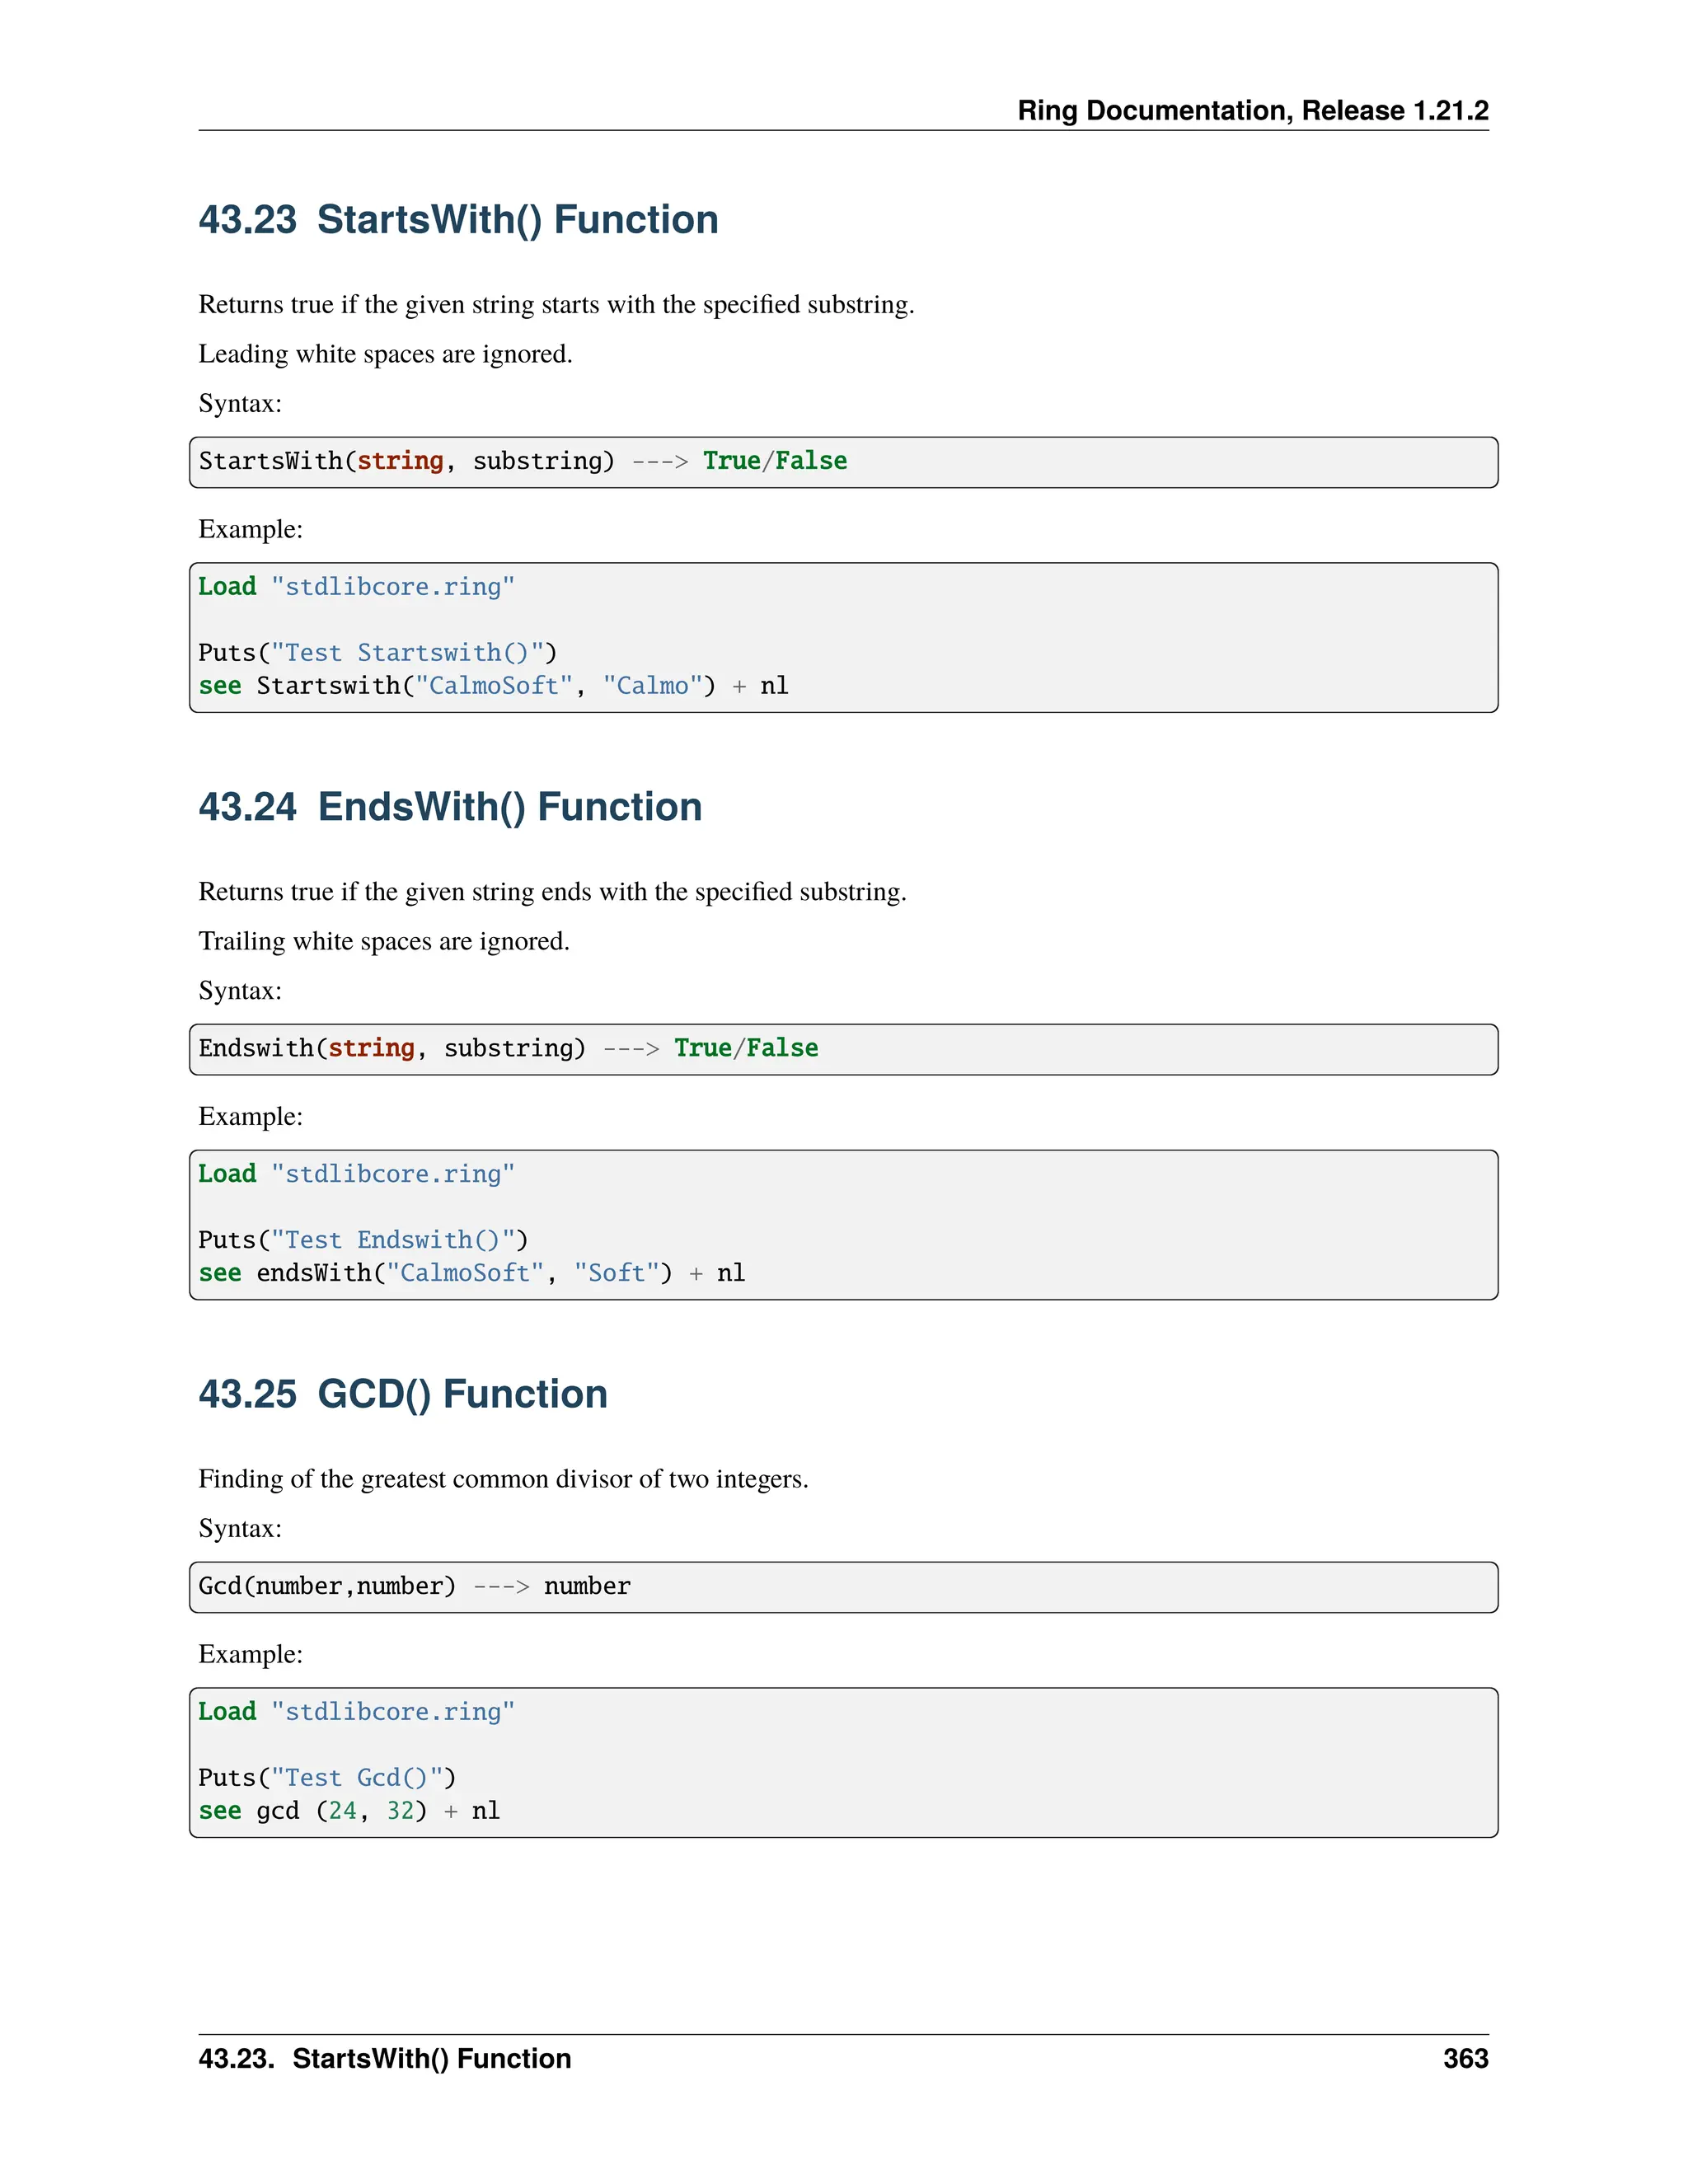This screenshot has height=2184, width=1688.
Task: Click Puts("Test Endswith()") code line
Action: pos(363,1240)
